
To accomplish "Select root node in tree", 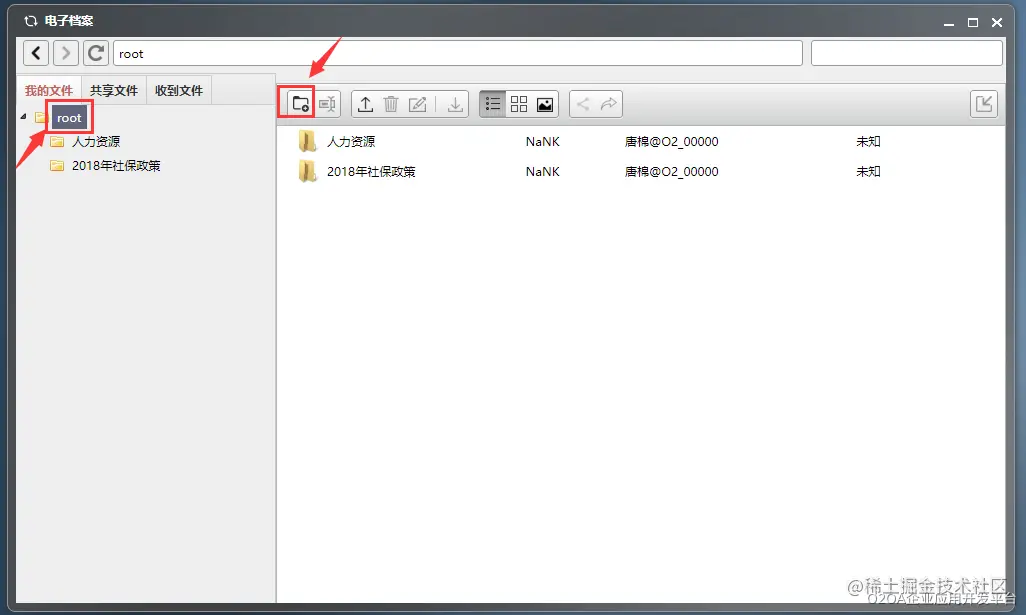I will coord(69,118).
